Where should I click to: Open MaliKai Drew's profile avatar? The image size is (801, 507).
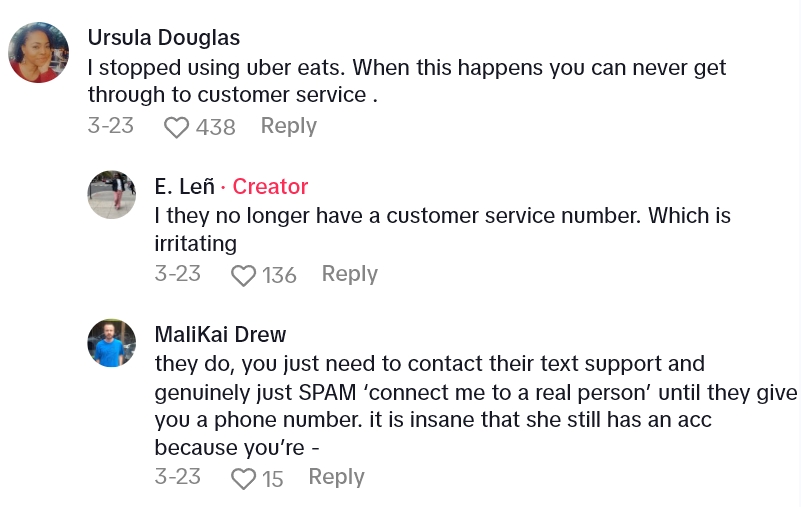tap(112, 342)
